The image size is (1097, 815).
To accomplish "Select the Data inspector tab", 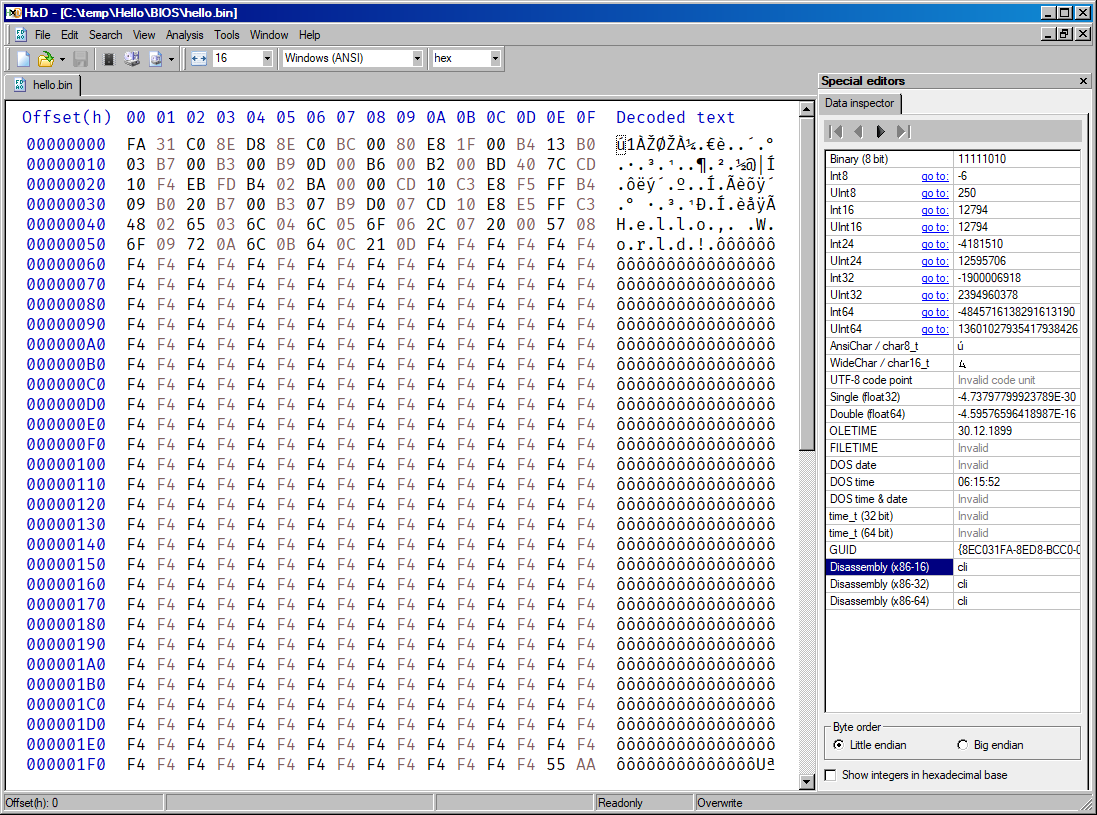I will [860, 103].
